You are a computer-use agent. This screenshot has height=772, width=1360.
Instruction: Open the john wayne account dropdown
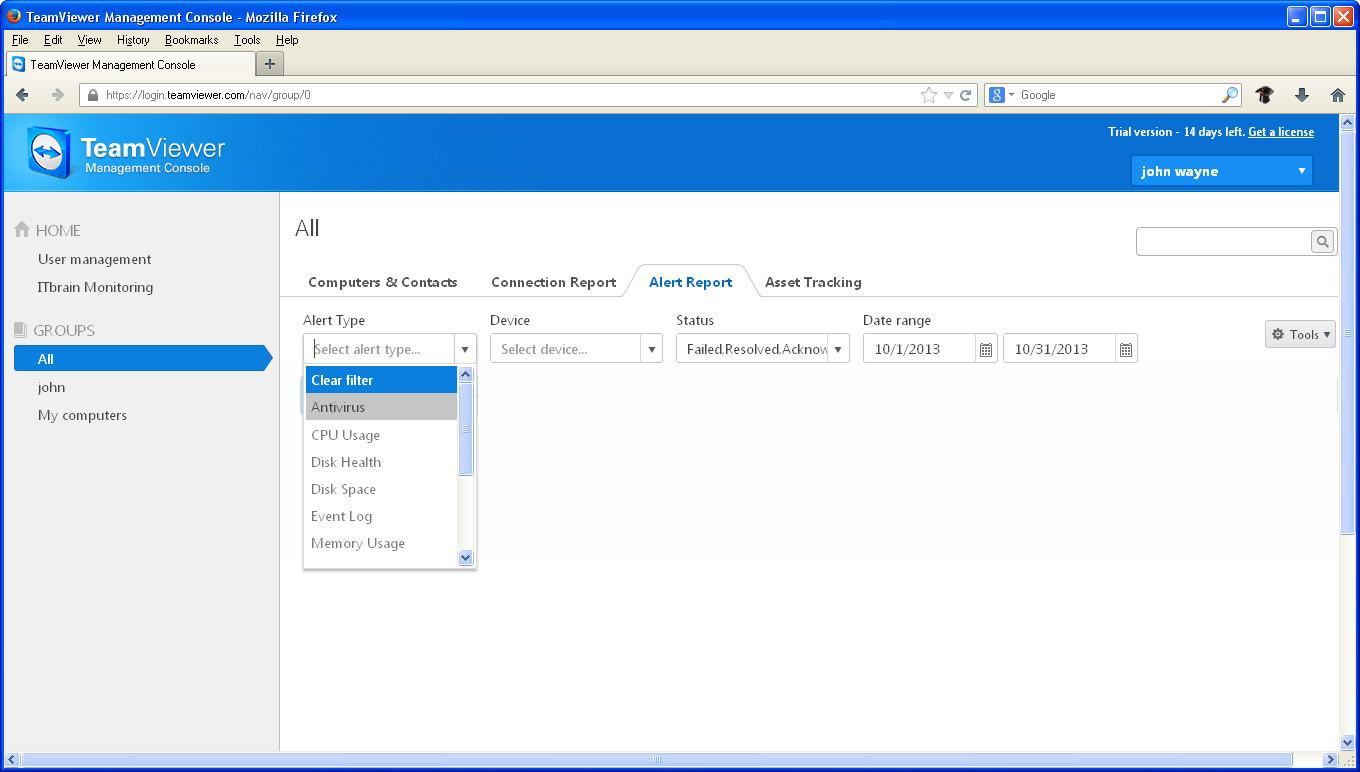pyautogui.click(x=1219, y=170)
